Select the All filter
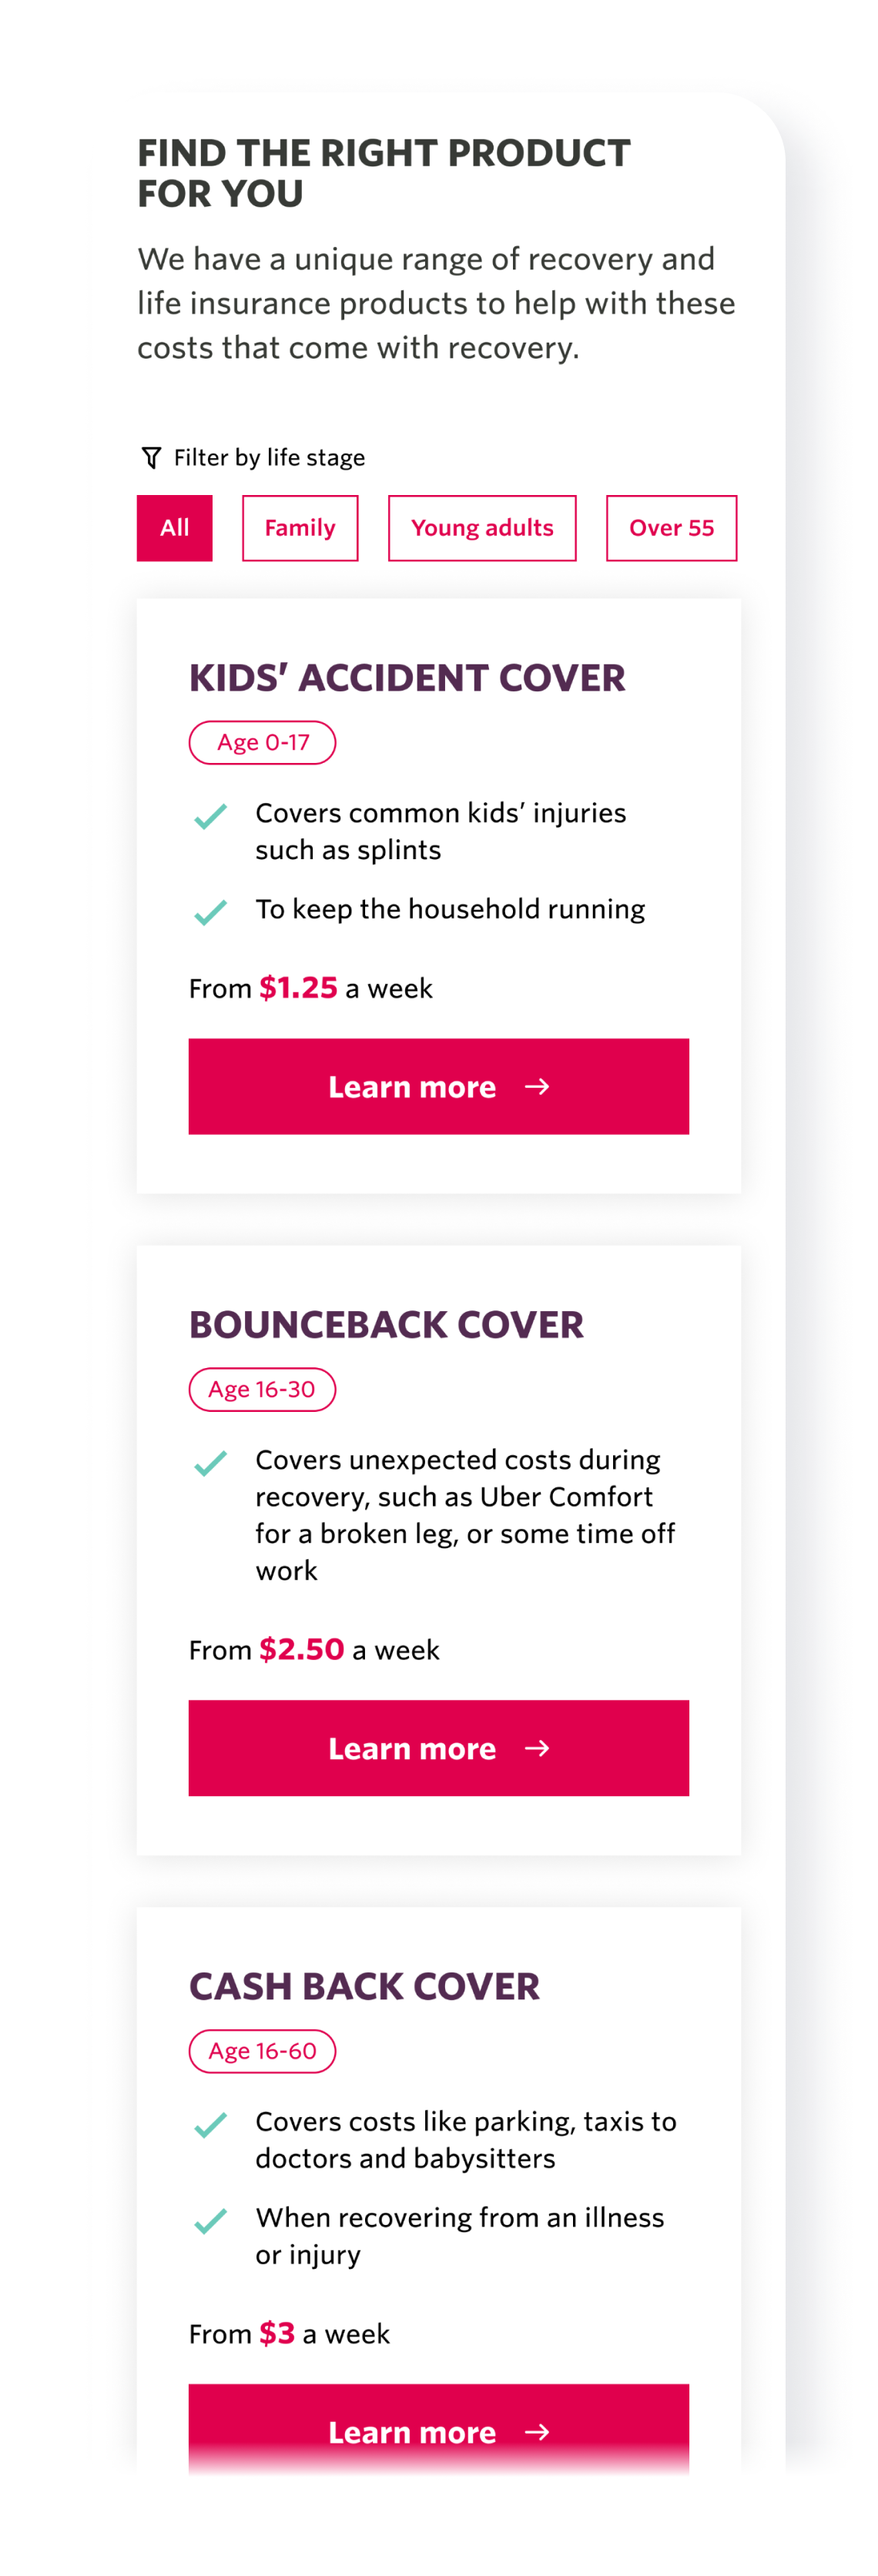 tap(174, 528)
